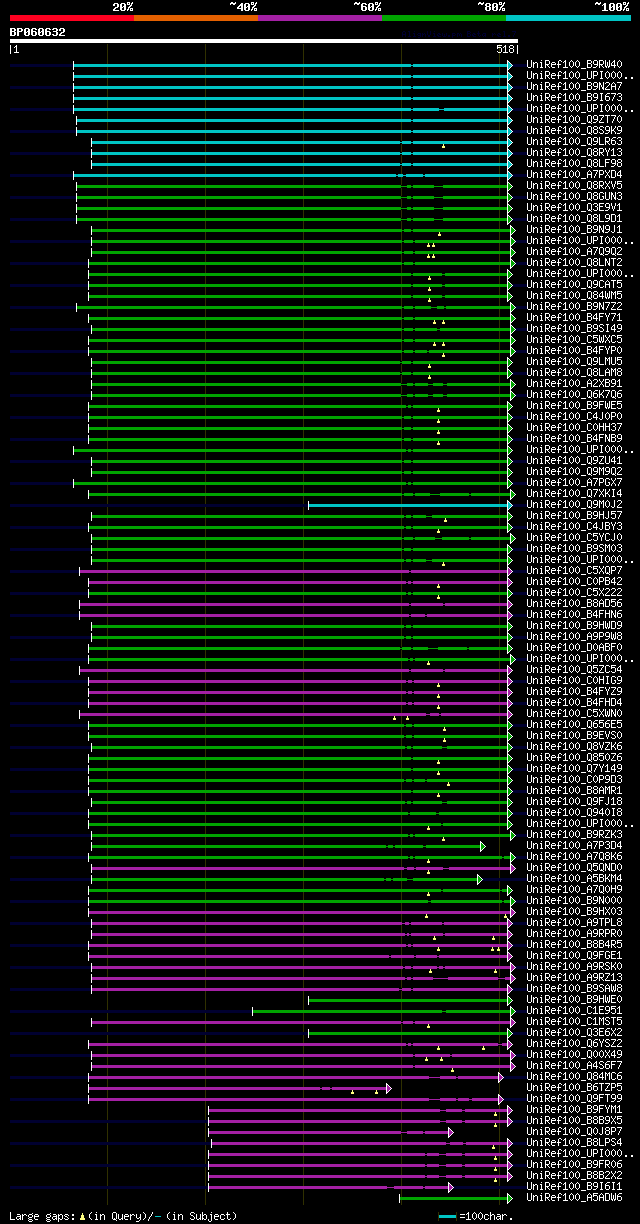Select the UniRef100_B4FY71 label
Screen dimensions: 640x1224
(574, 318)
